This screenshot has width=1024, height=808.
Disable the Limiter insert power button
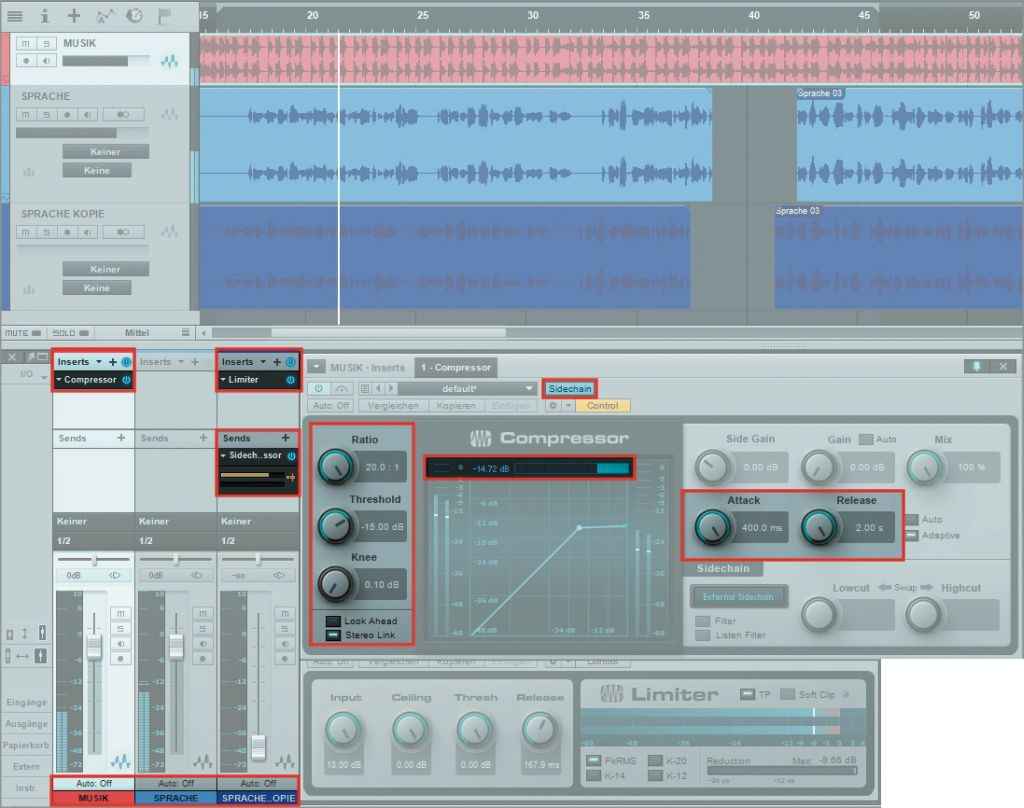coord(291,380)
